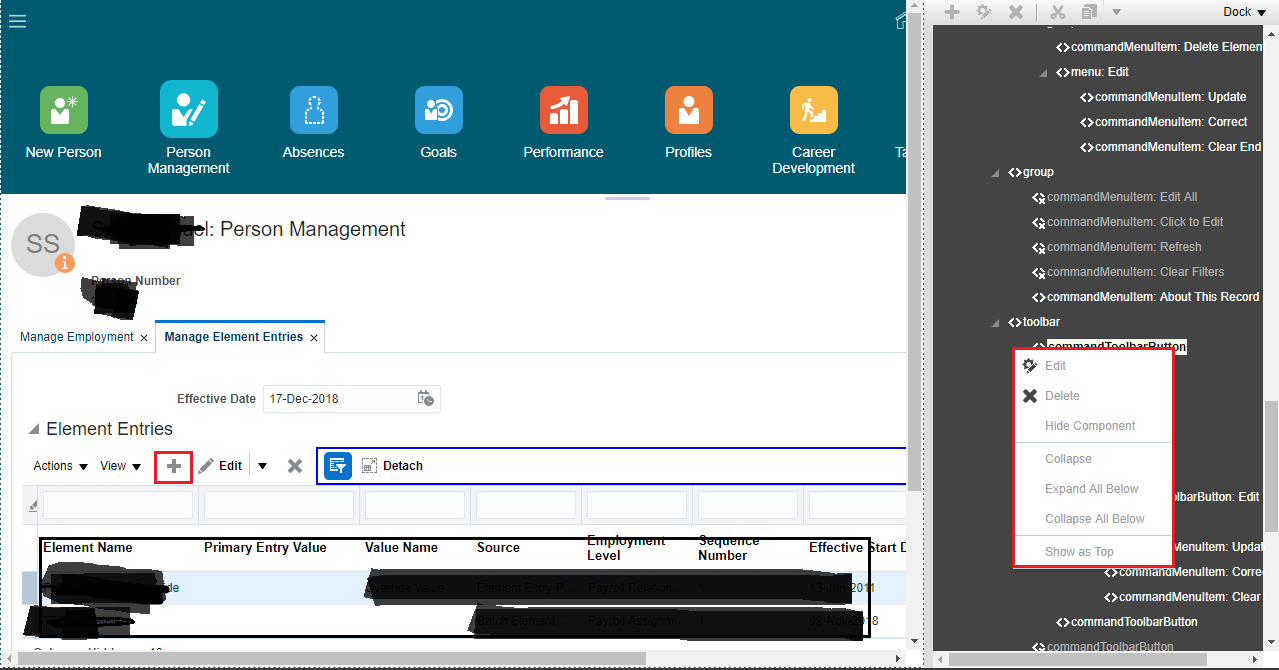This screenshot has width=1279, height=670.
Task: Open the Actions dropdown menu
Action: click(61, 466)
